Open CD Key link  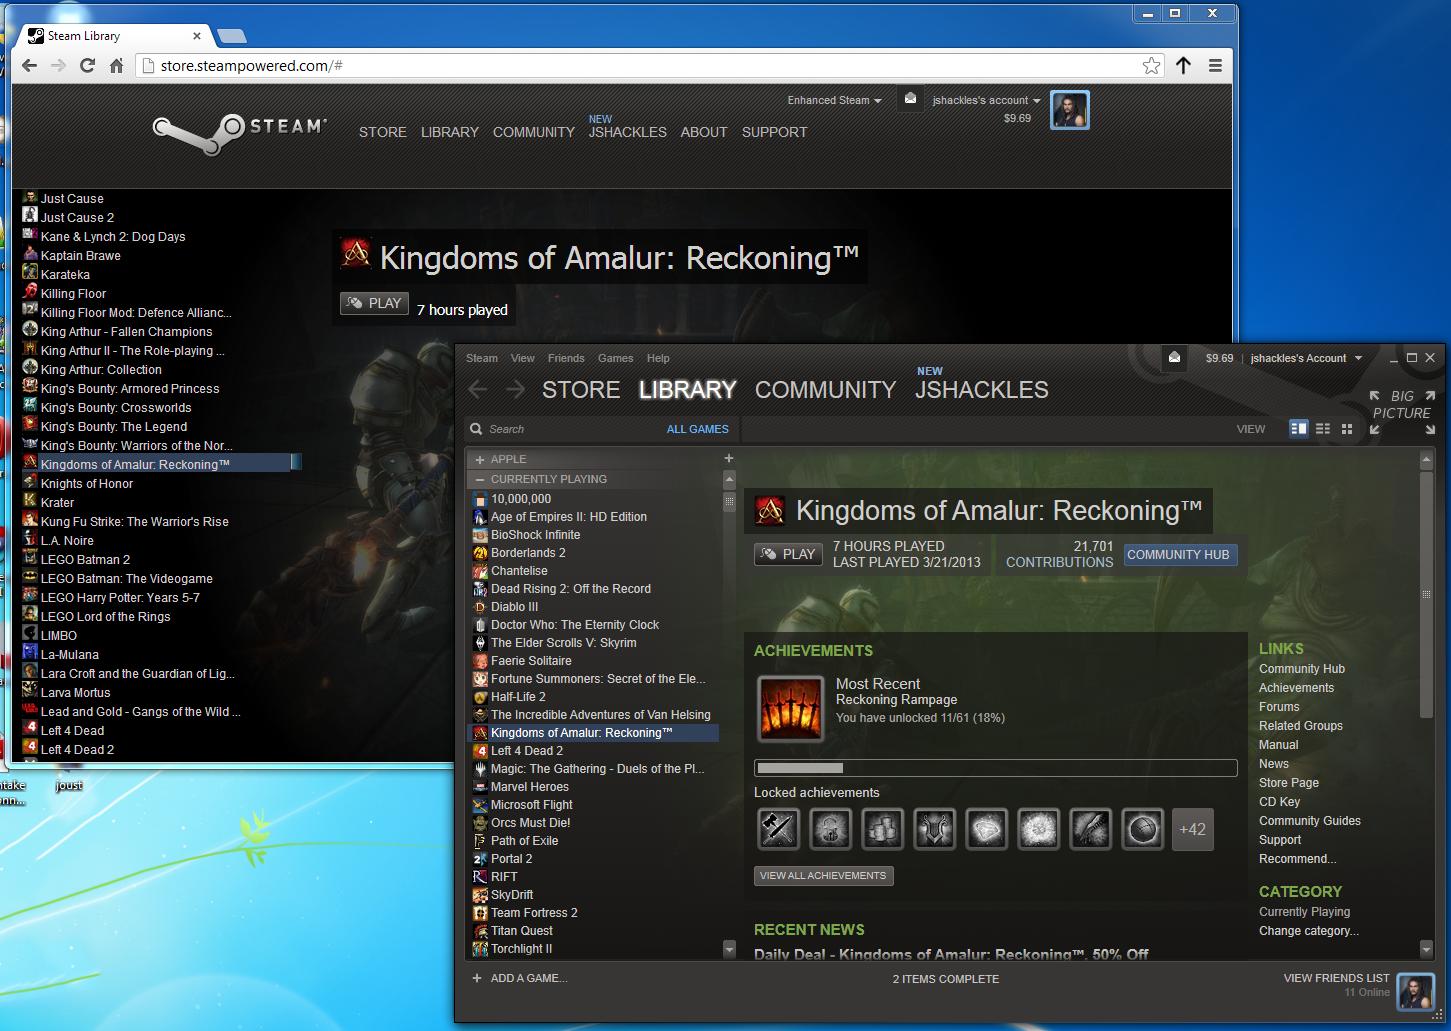coord(1279,802)
